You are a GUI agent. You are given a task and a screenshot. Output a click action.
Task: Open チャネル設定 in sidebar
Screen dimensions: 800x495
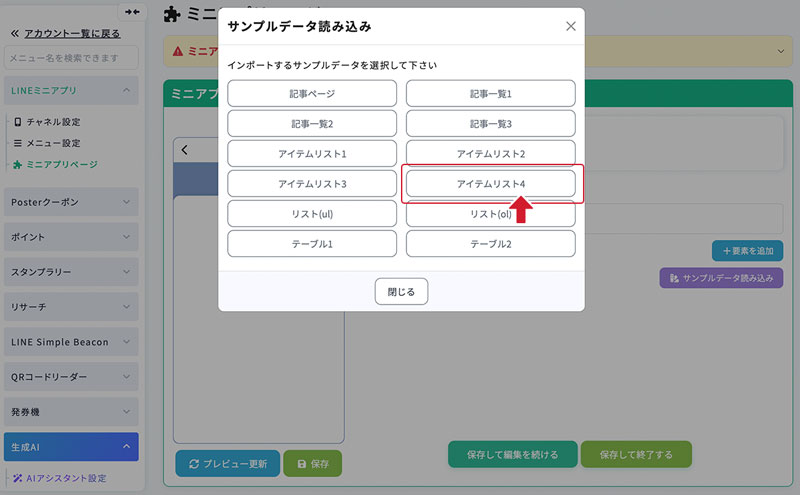53,122
